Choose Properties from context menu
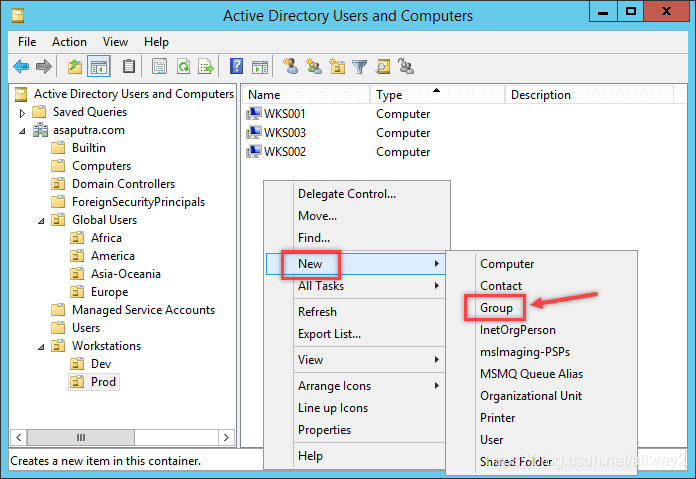This screenshot has width=696, height=479. click(x=324, y=430)
